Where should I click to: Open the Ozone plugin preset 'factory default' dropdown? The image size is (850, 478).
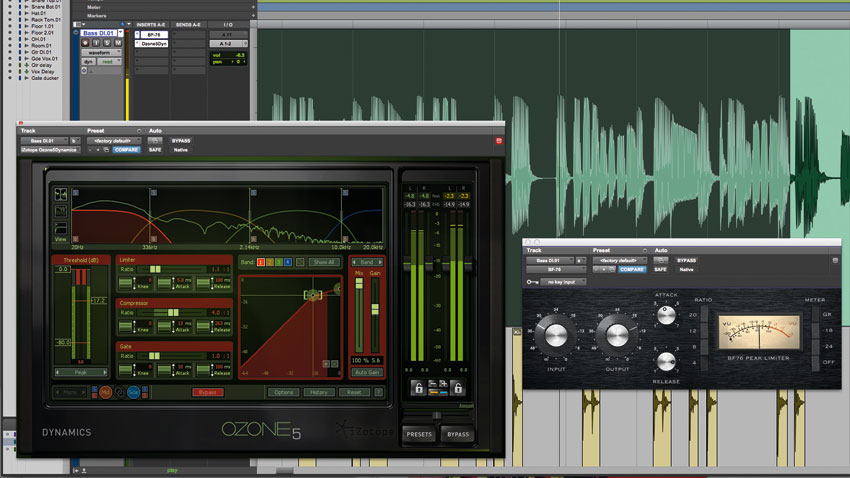point(113,141)
